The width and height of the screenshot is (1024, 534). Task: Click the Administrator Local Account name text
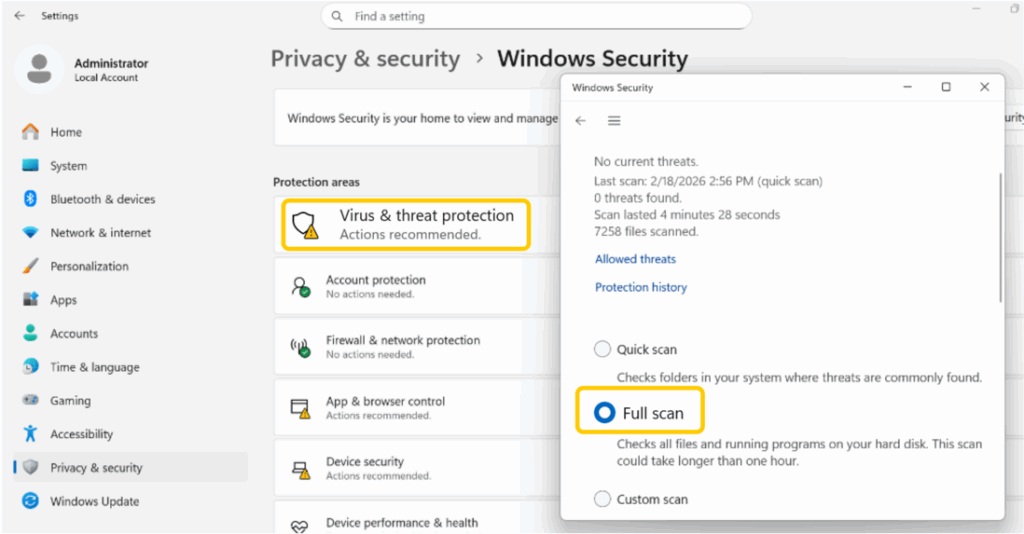pyautogui.click(x=111, y=69)
